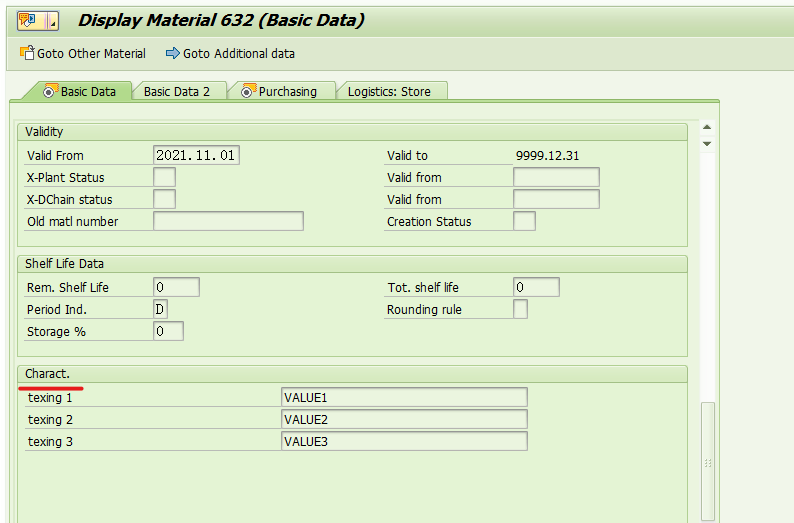Click the Old matl number label
794x523 pixels.
[72, 222]
